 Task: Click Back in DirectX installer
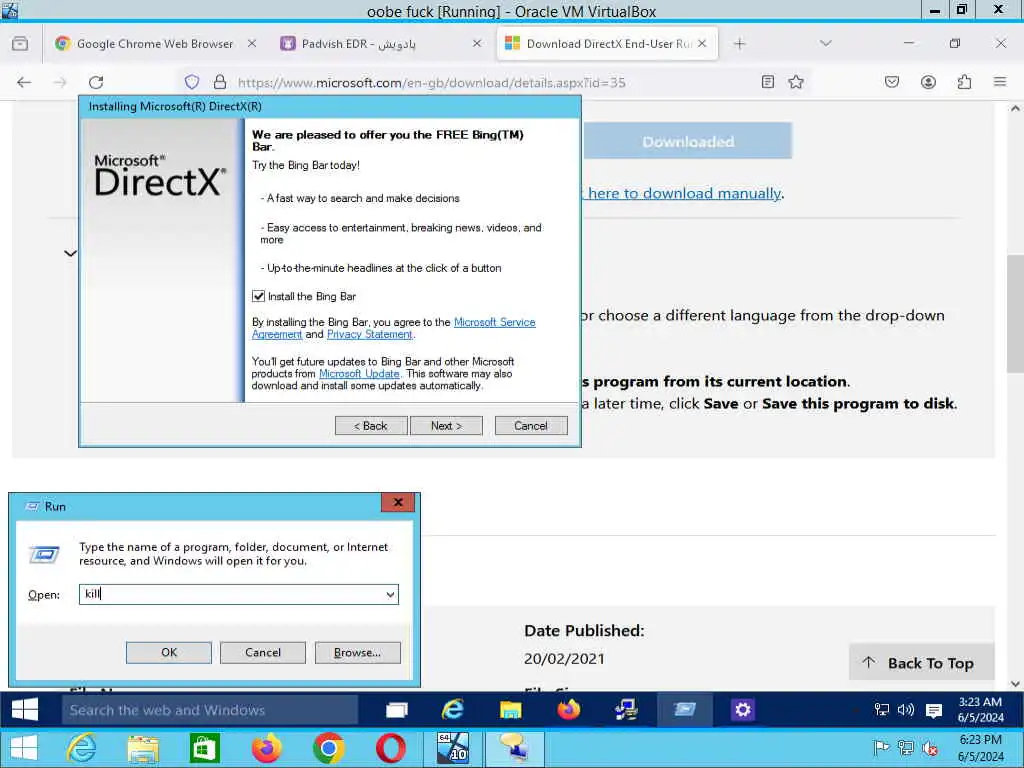click(371, 426)
